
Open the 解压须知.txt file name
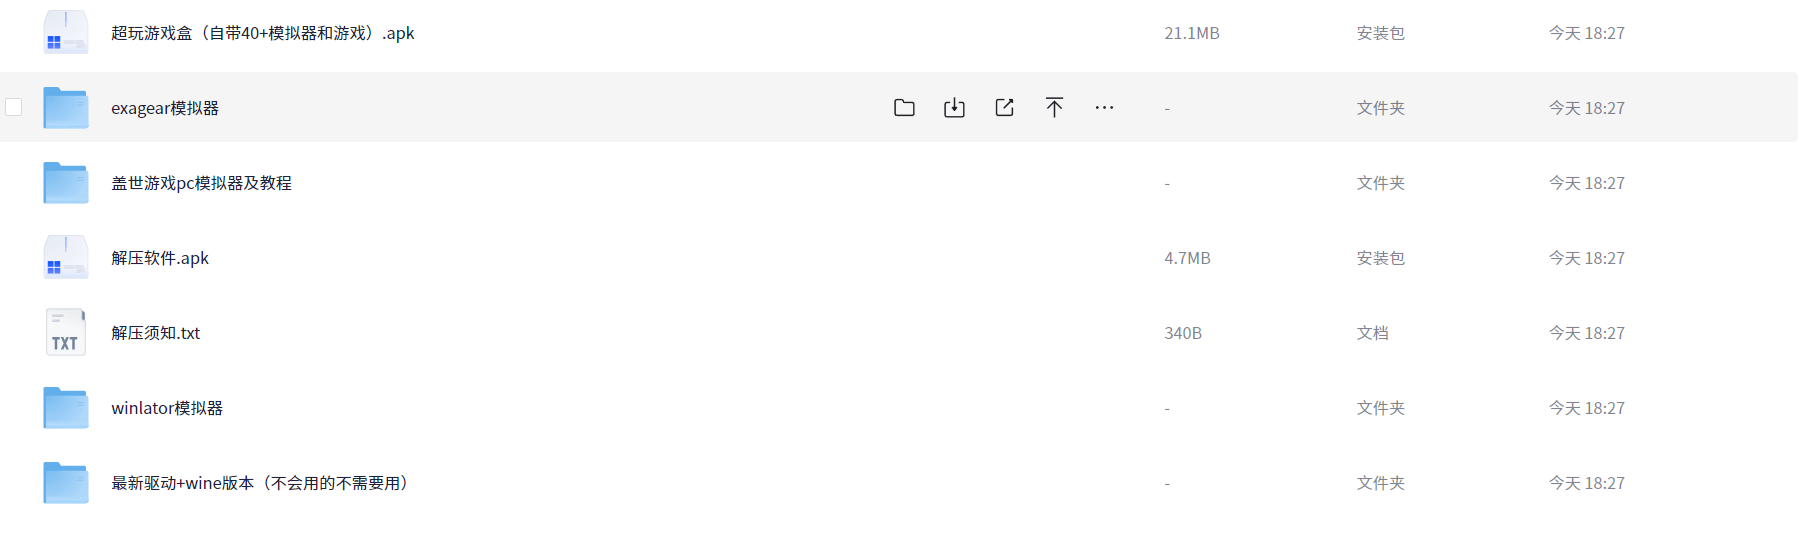pos(156,333)
